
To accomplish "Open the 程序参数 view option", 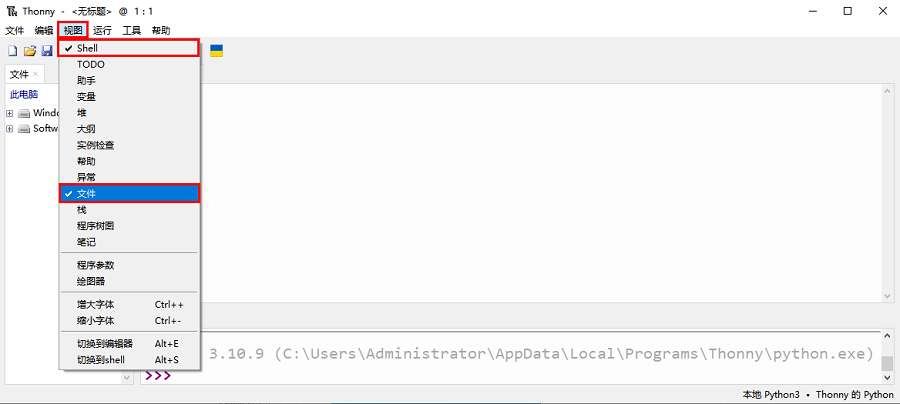I will pyautogui.click(x=96, y=265).
